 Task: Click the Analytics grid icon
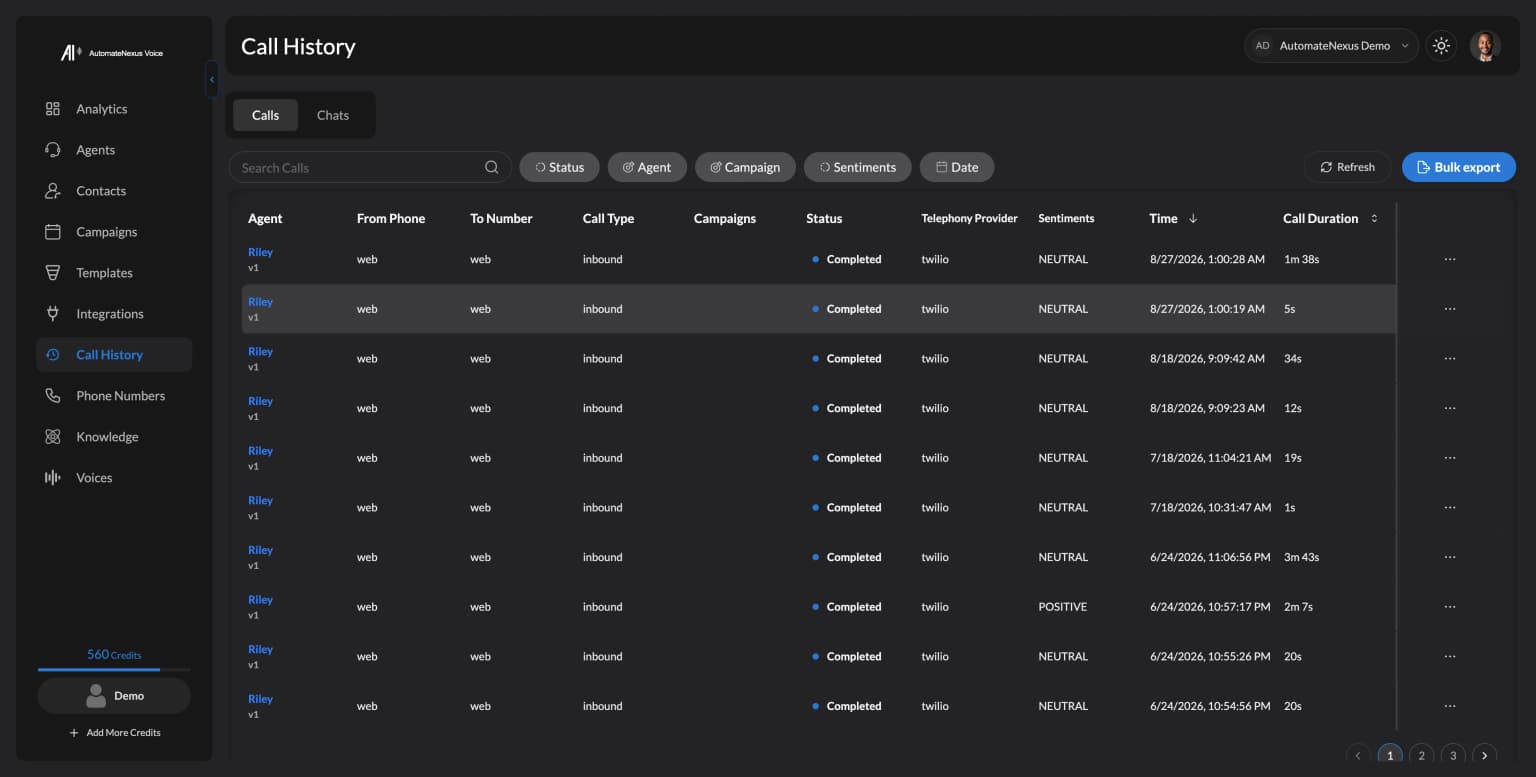pyautogui.click(x=53, y=109)
